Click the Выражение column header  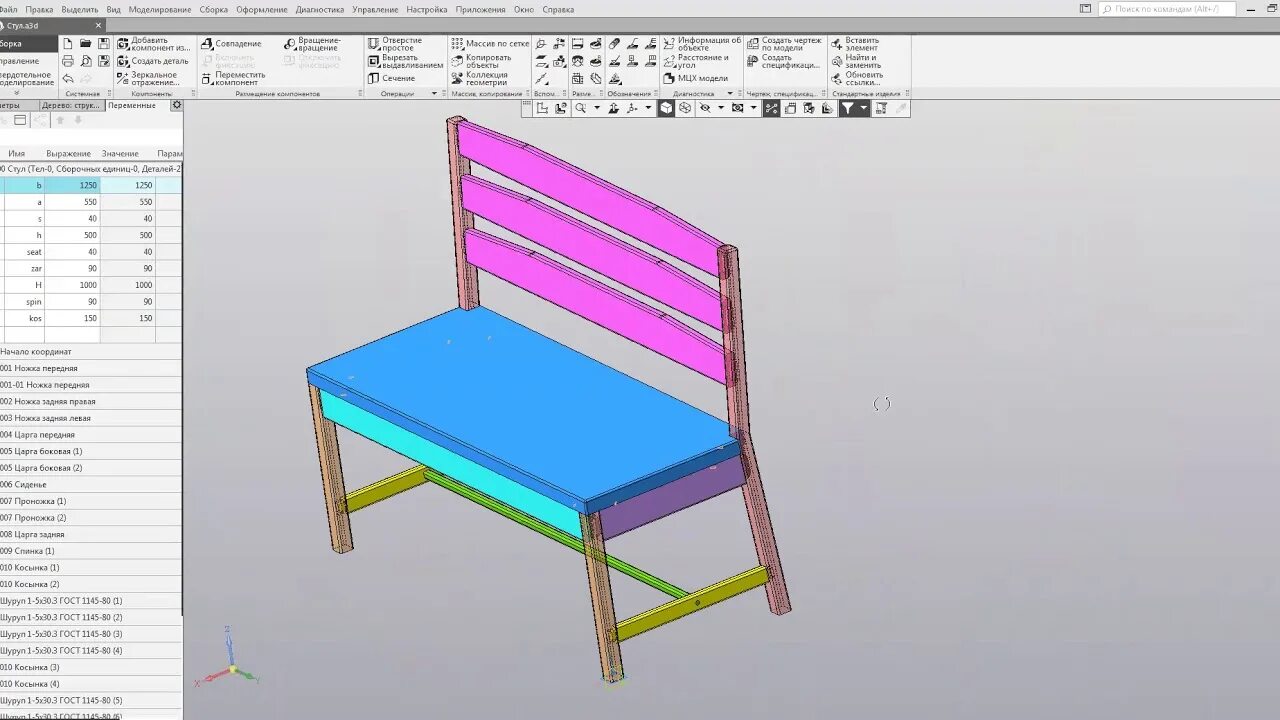pos(68,153)
